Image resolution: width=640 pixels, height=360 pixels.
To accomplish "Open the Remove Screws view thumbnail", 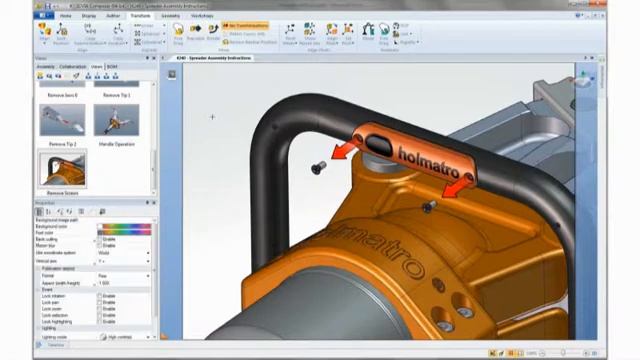I will 62,169.
